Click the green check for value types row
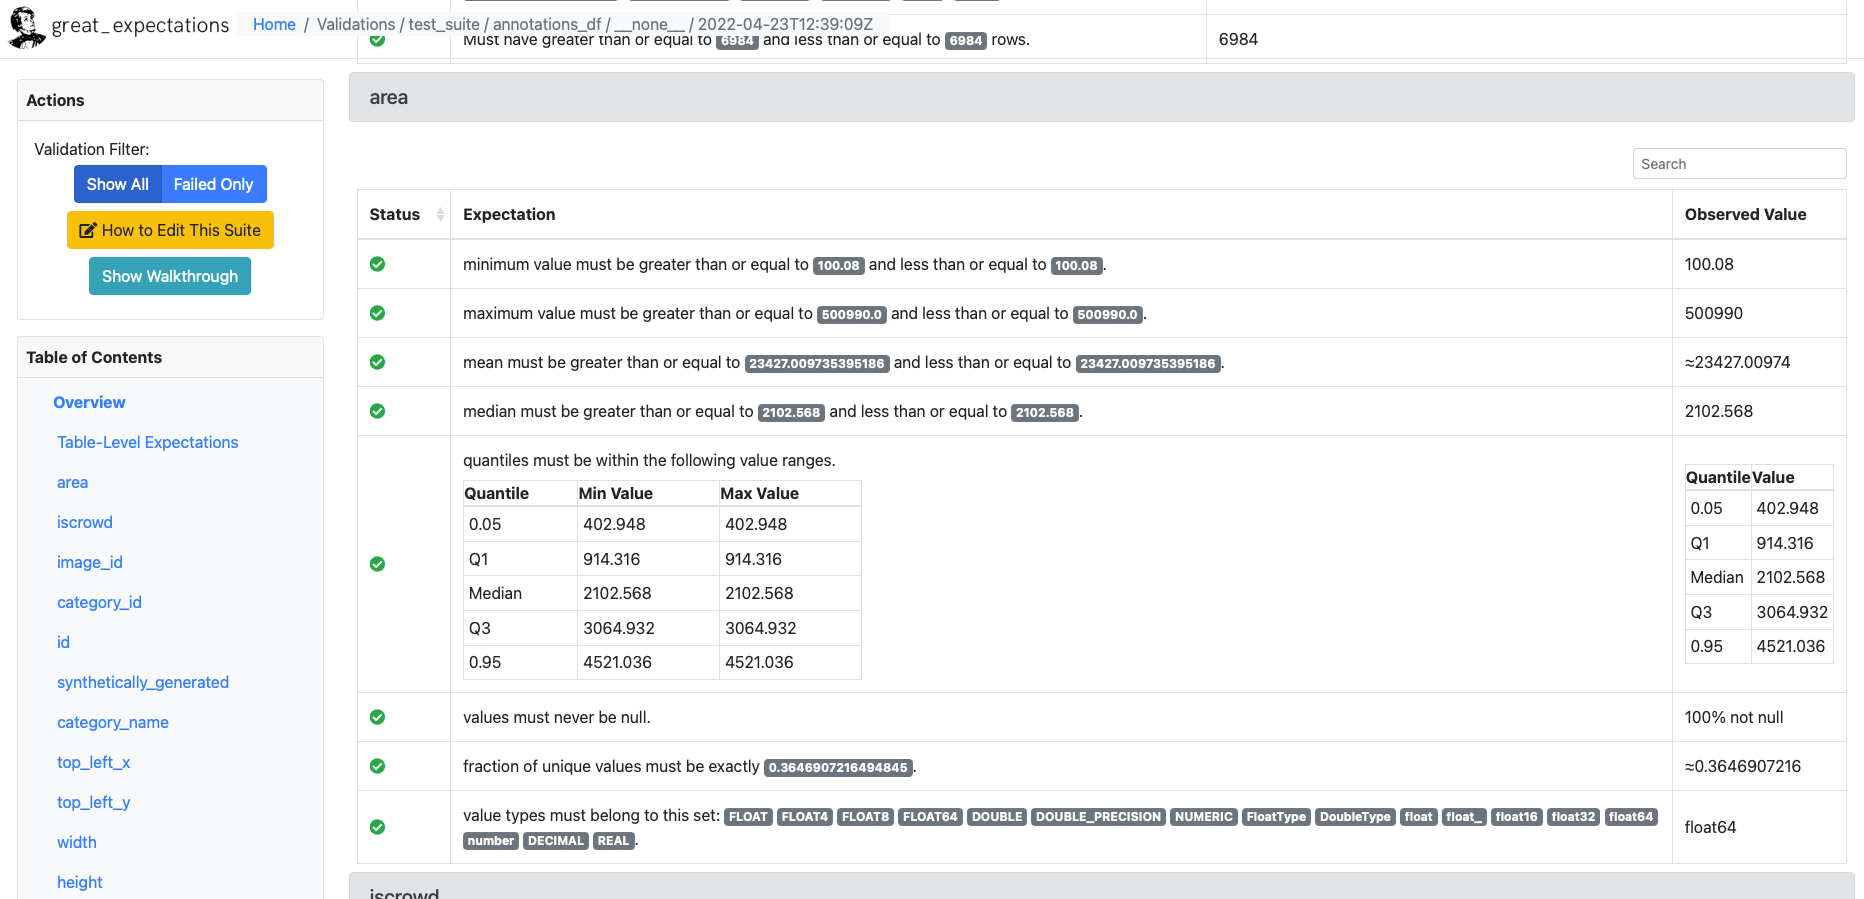Screen dimensions: 1864x899 [377, 827]
